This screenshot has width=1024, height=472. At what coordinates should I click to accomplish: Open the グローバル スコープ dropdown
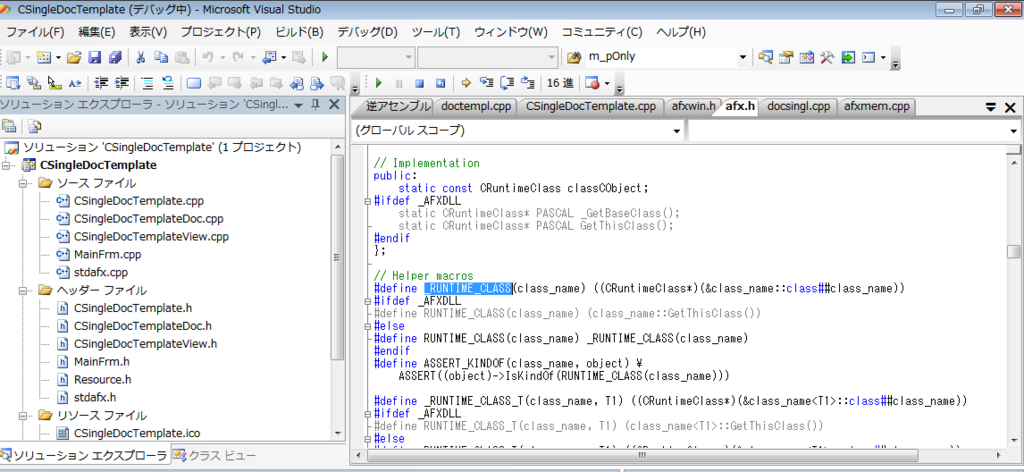[677, 131]
